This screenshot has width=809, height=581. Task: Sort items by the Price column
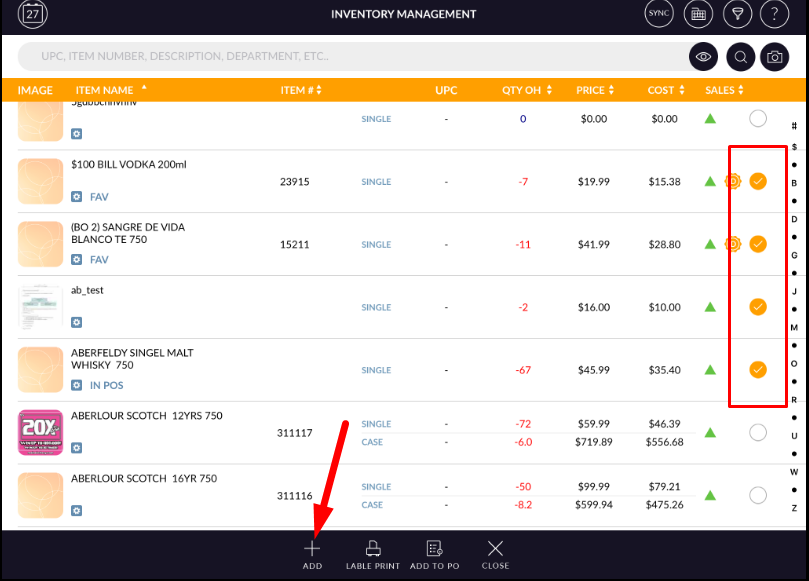(596, 90)
